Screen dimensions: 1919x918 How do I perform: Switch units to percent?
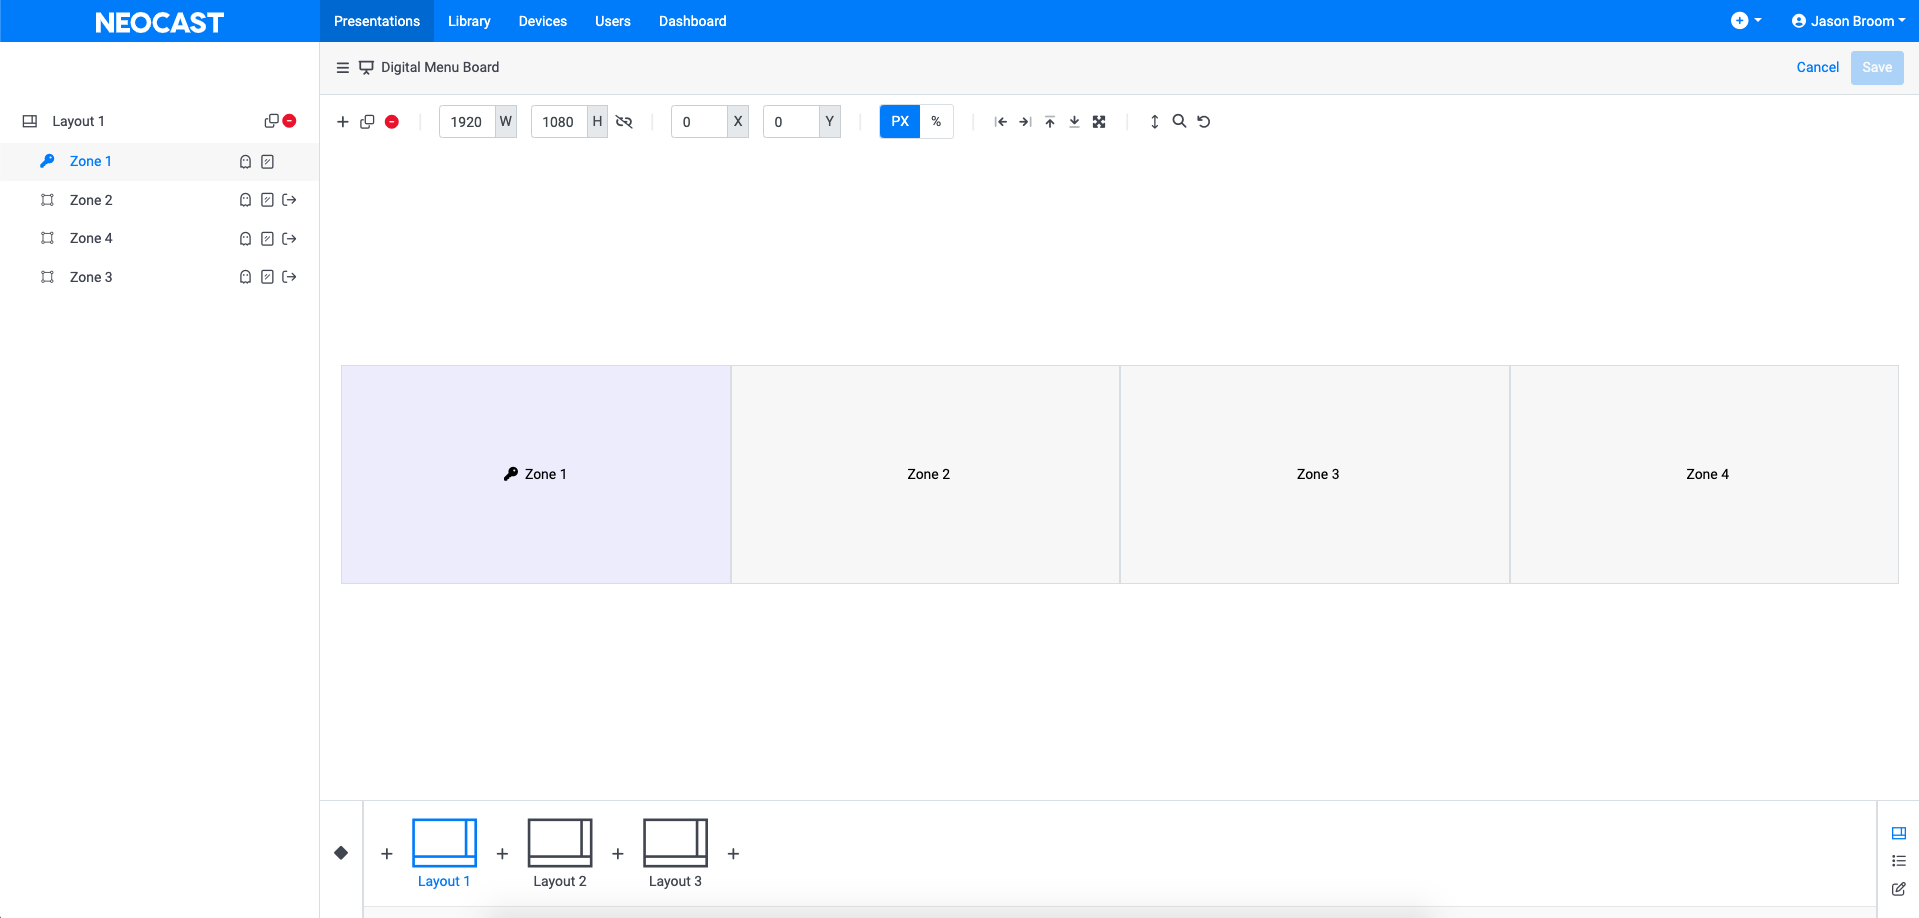tap(936, 121)
